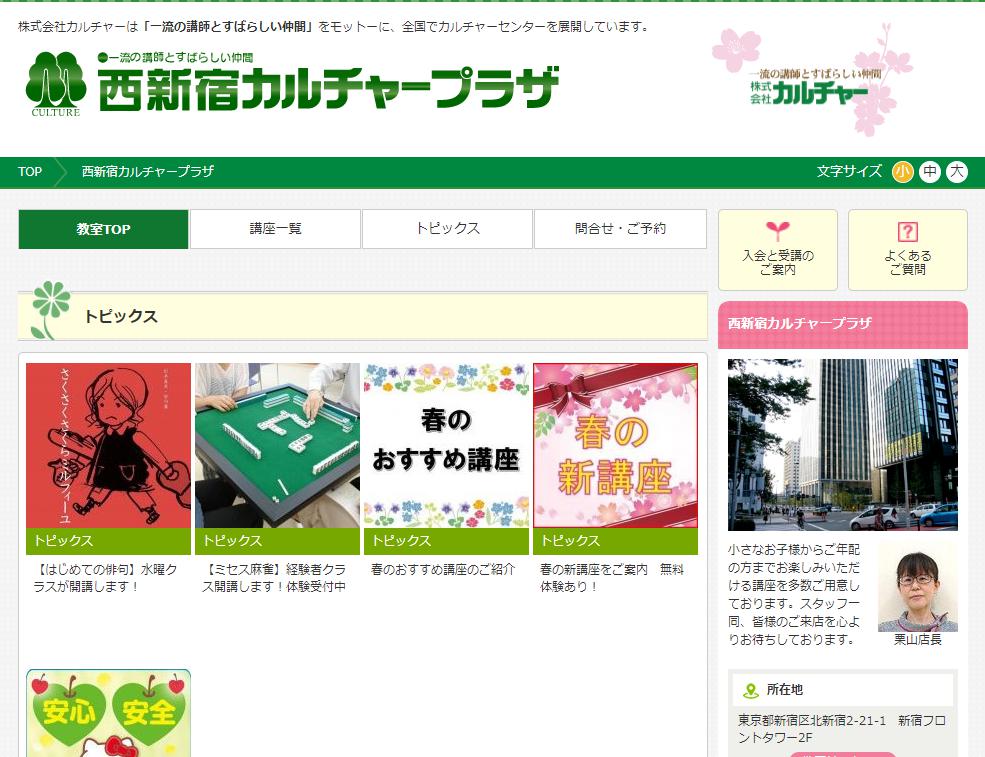Click the location pin icon beside 所在地
Screen dimensions: 985x757
tap(751, 690)
